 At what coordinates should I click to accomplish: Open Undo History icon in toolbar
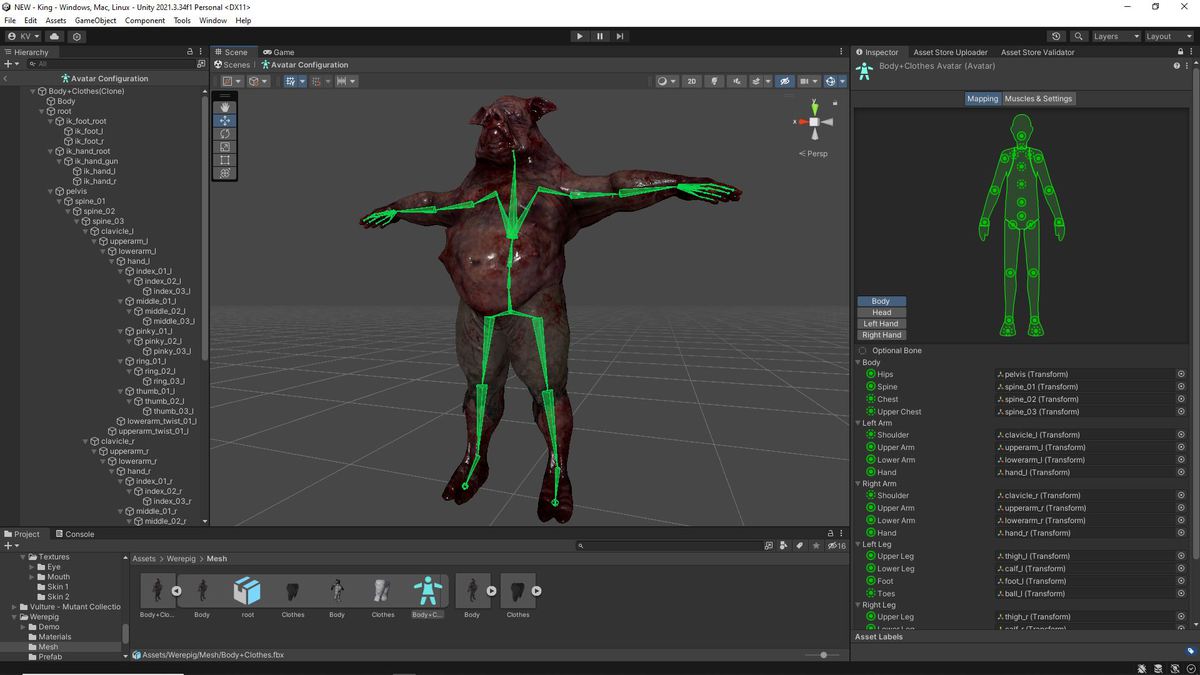(x=1056, y=36)
